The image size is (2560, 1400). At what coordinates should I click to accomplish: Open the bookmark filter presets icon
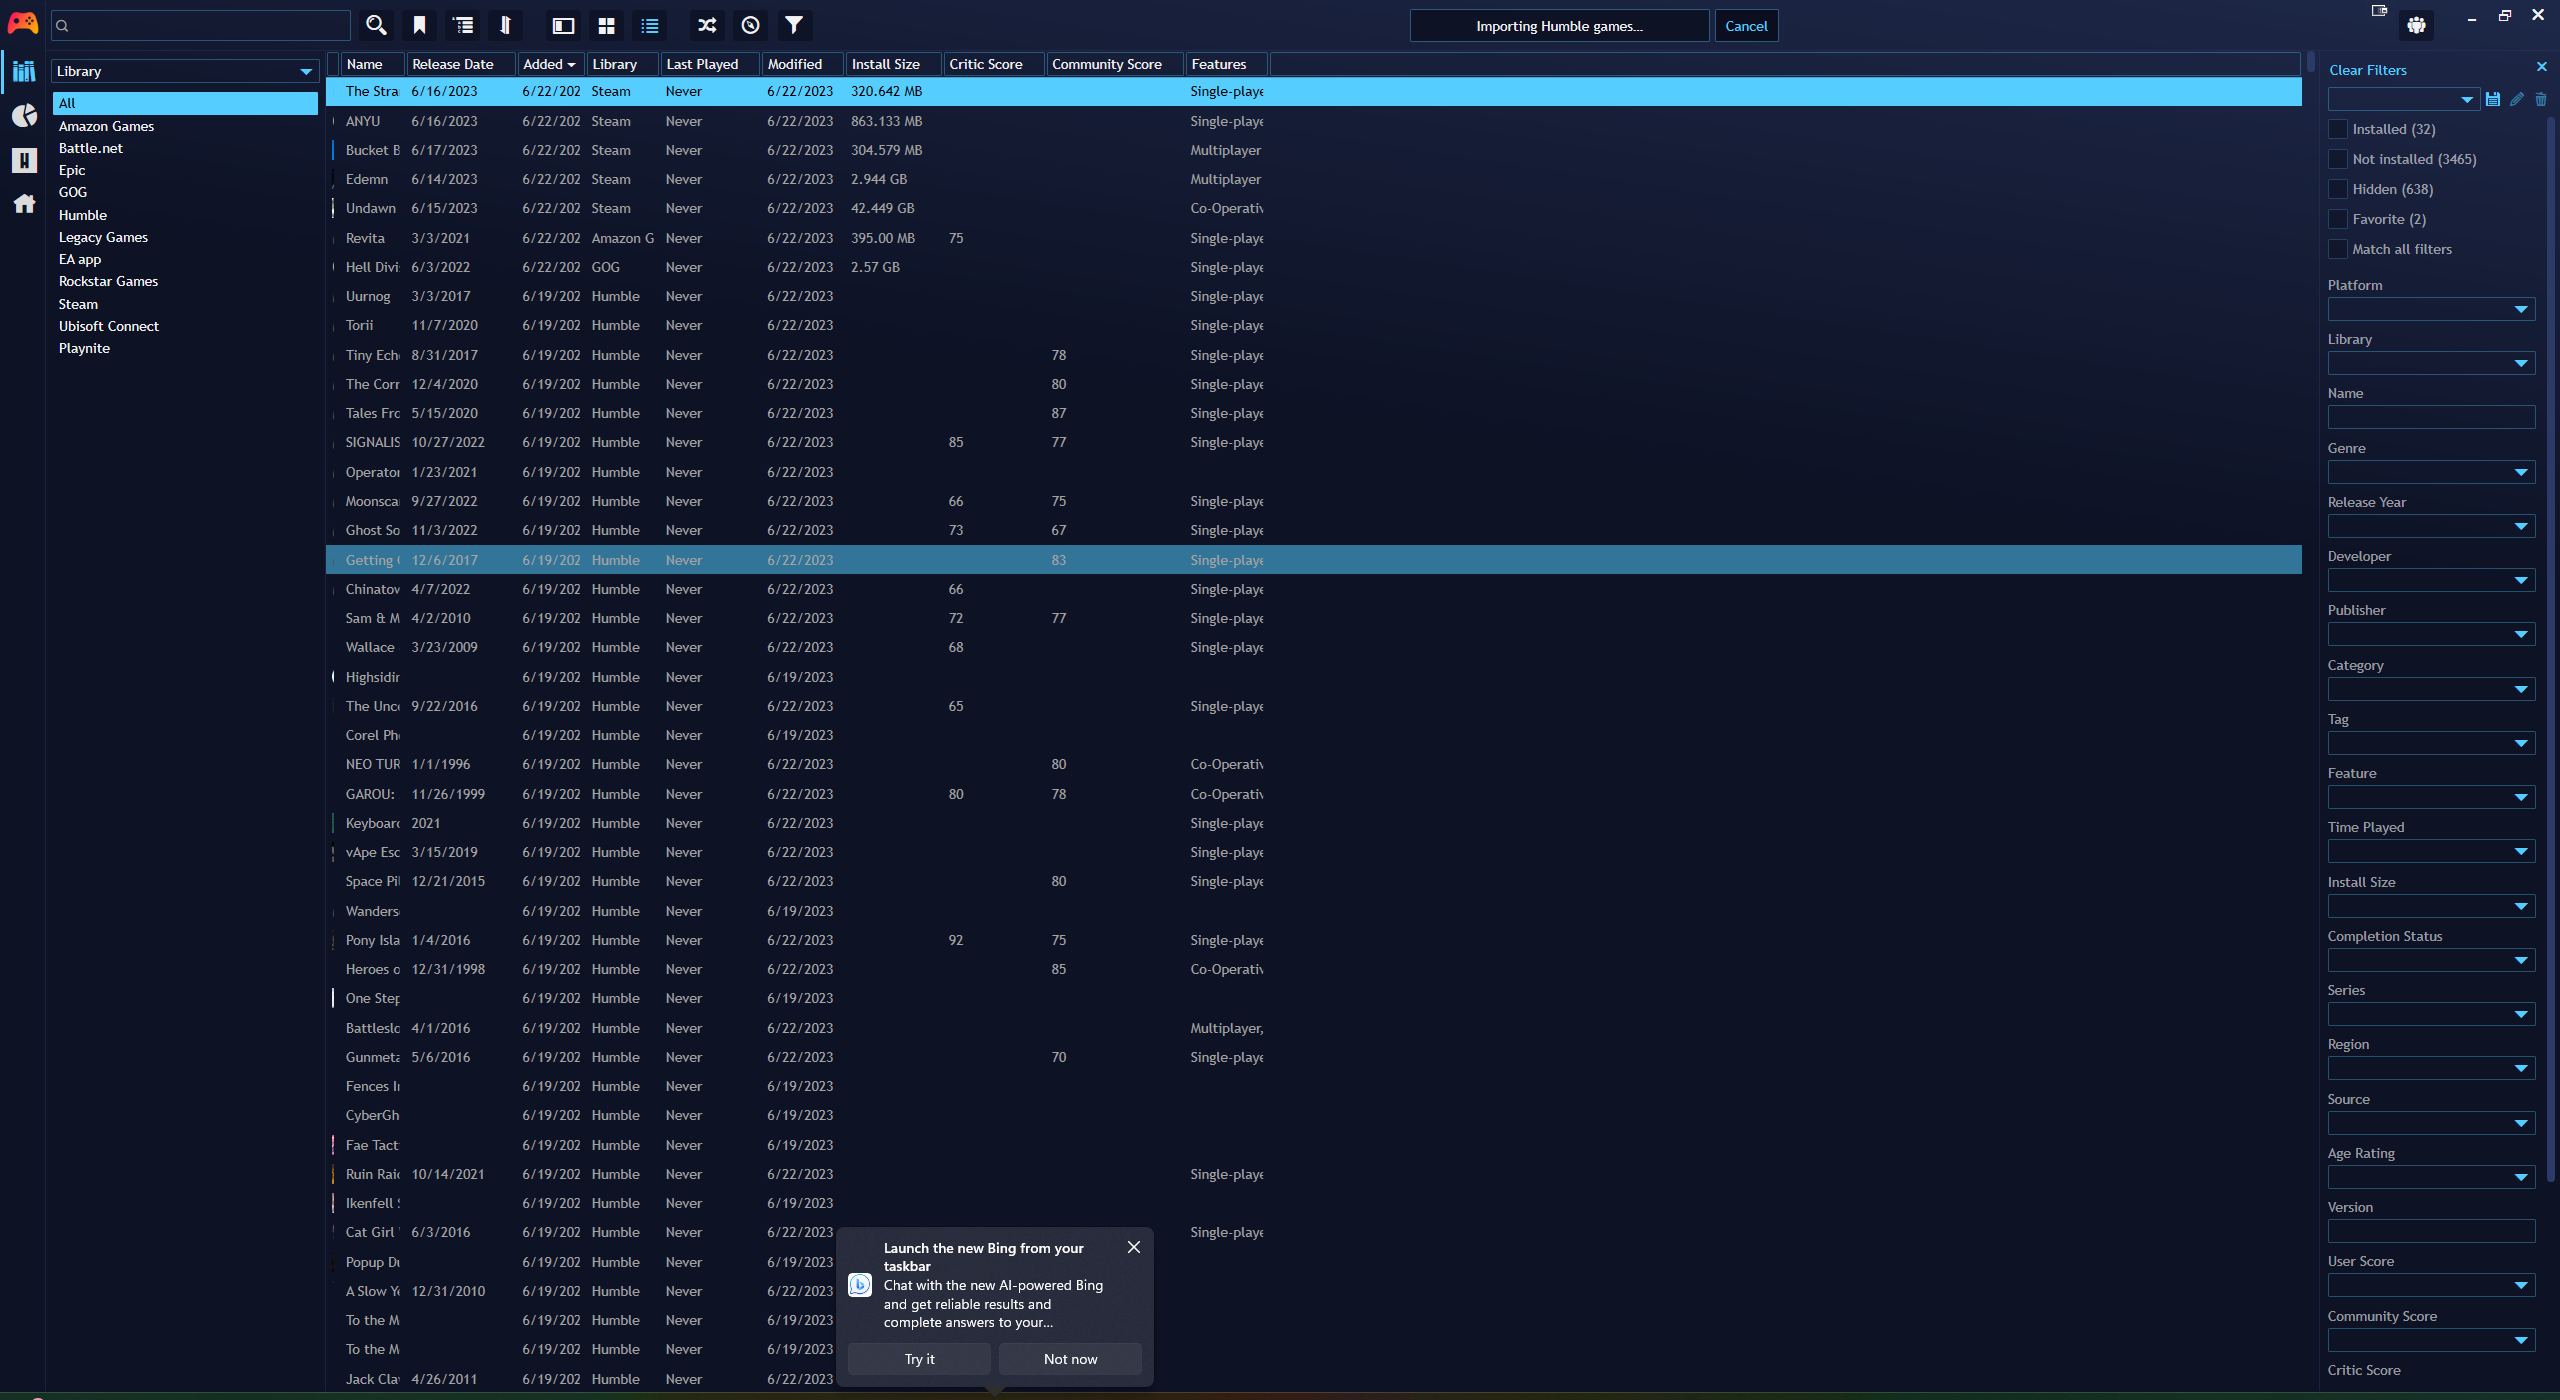coord(419,26)
